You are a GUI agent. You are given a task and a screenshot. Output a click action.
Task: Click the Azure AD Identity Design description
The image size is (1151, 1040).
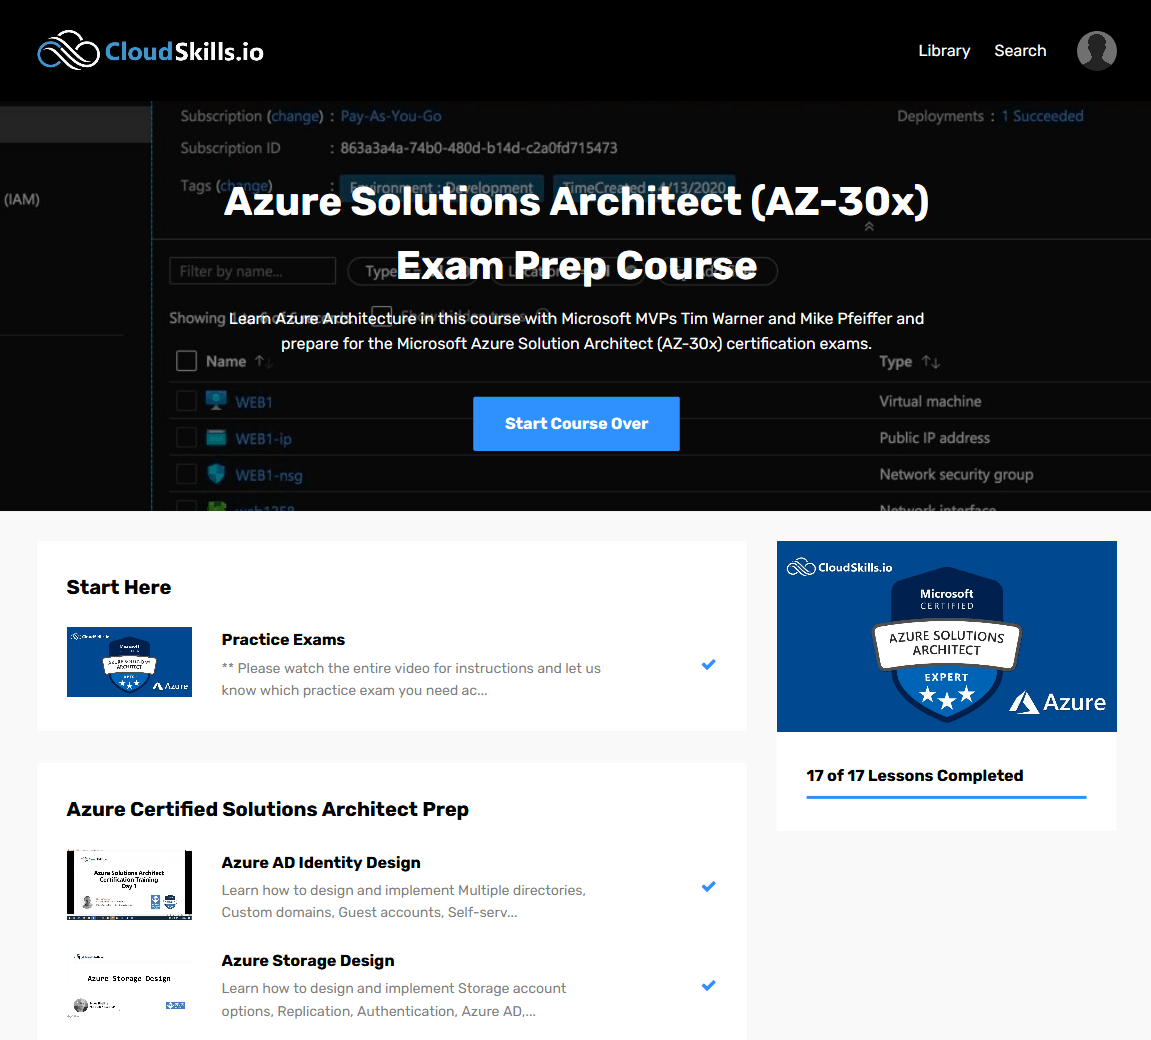tap(404, 901)
